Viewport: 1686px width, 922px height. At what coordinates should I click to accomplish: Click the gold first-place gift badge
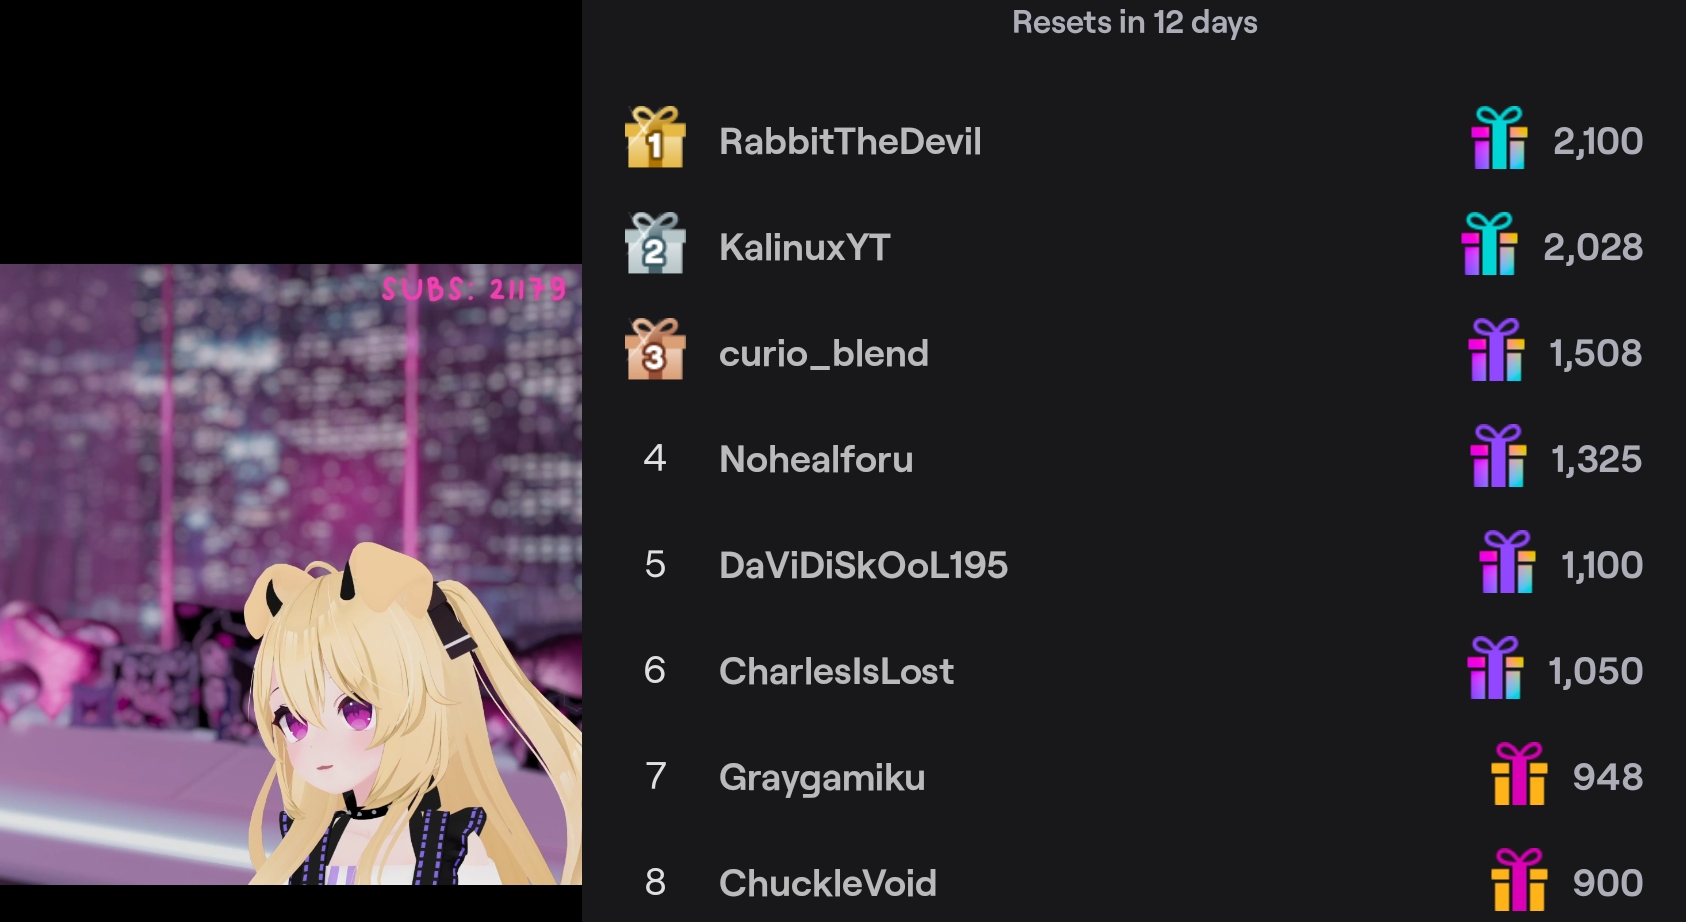[655, 137]
